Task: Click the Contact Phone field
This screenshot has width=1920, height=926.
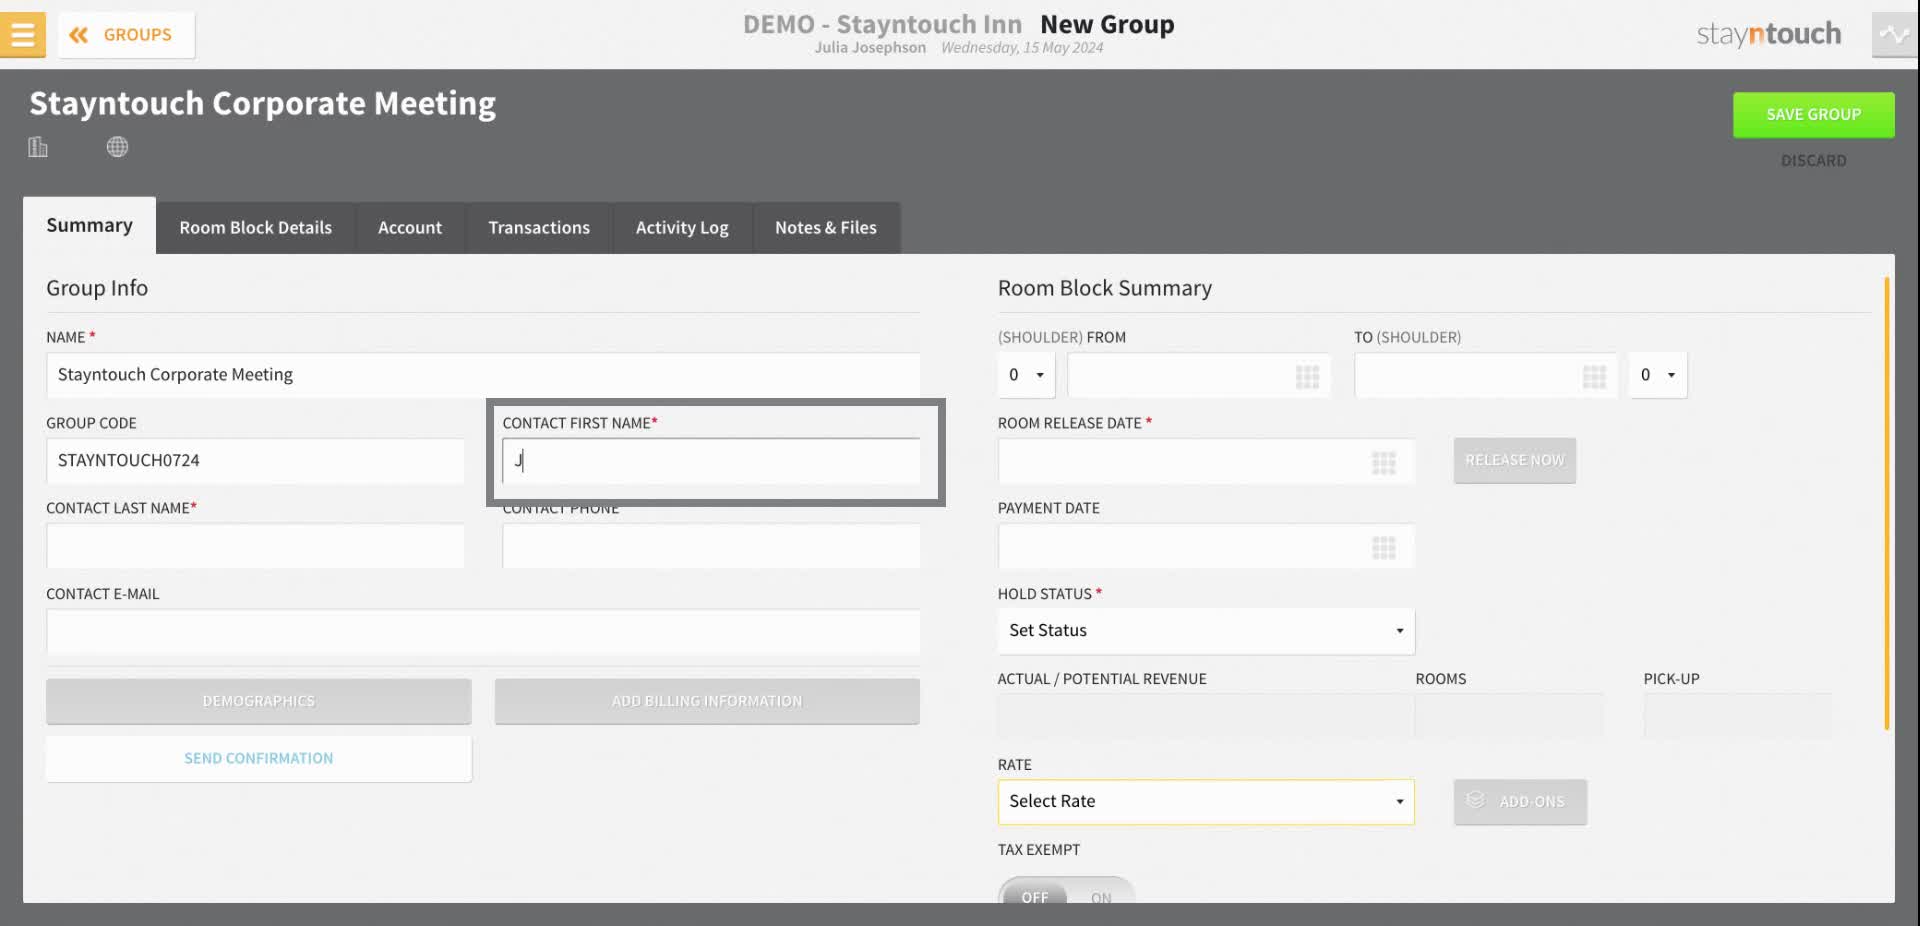Action: tap(711, 546)
